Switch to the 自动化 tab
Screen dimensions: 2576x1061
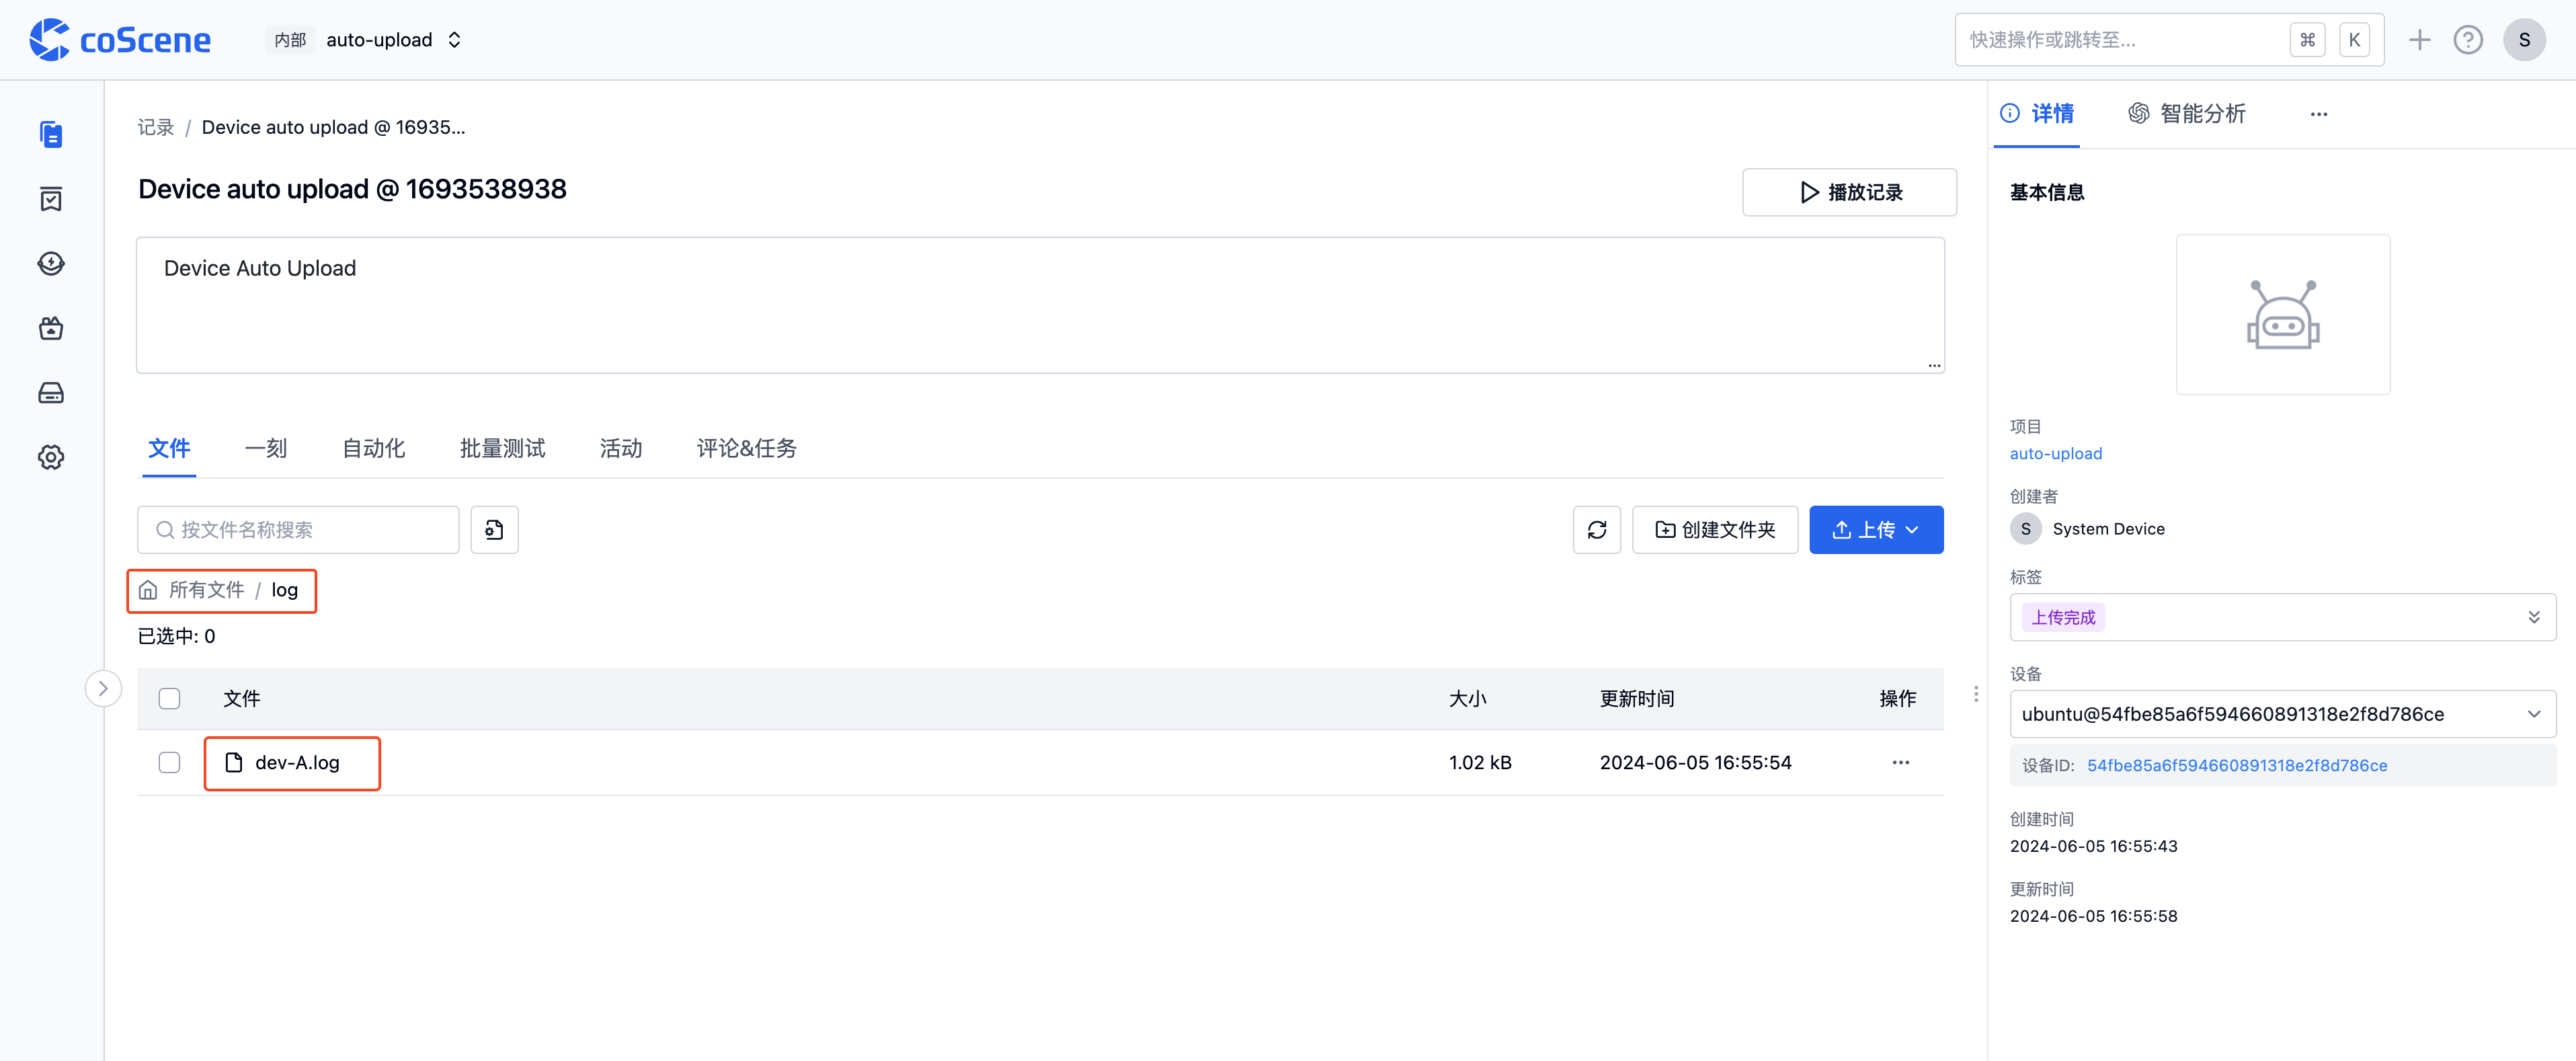[x=374, y=448]
